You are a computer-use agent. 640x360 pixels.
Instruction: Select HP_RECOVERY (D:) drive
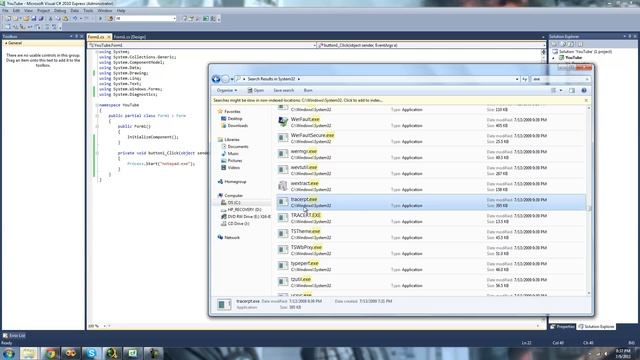click(241, 209)
